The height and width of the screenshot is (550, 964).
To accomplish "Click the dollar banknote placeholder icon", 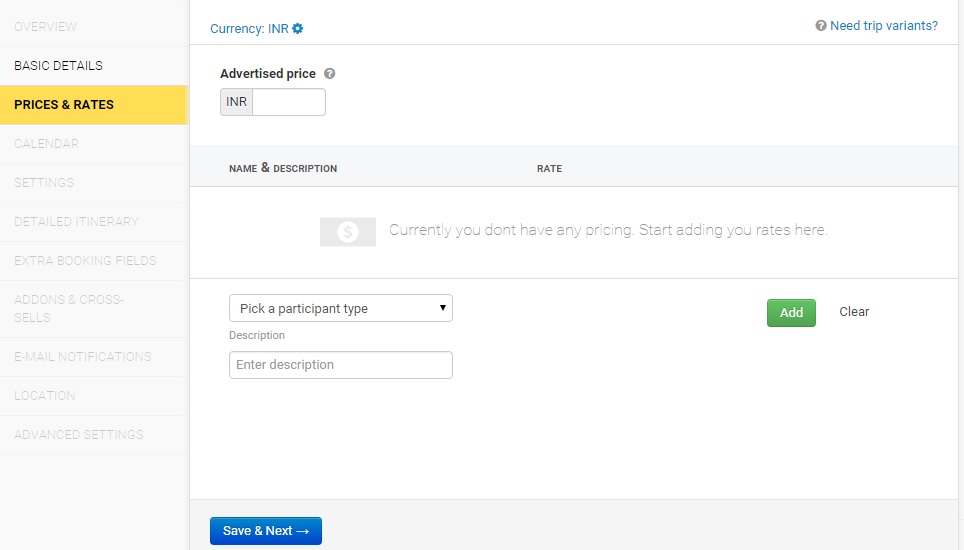I will point(347,232).
